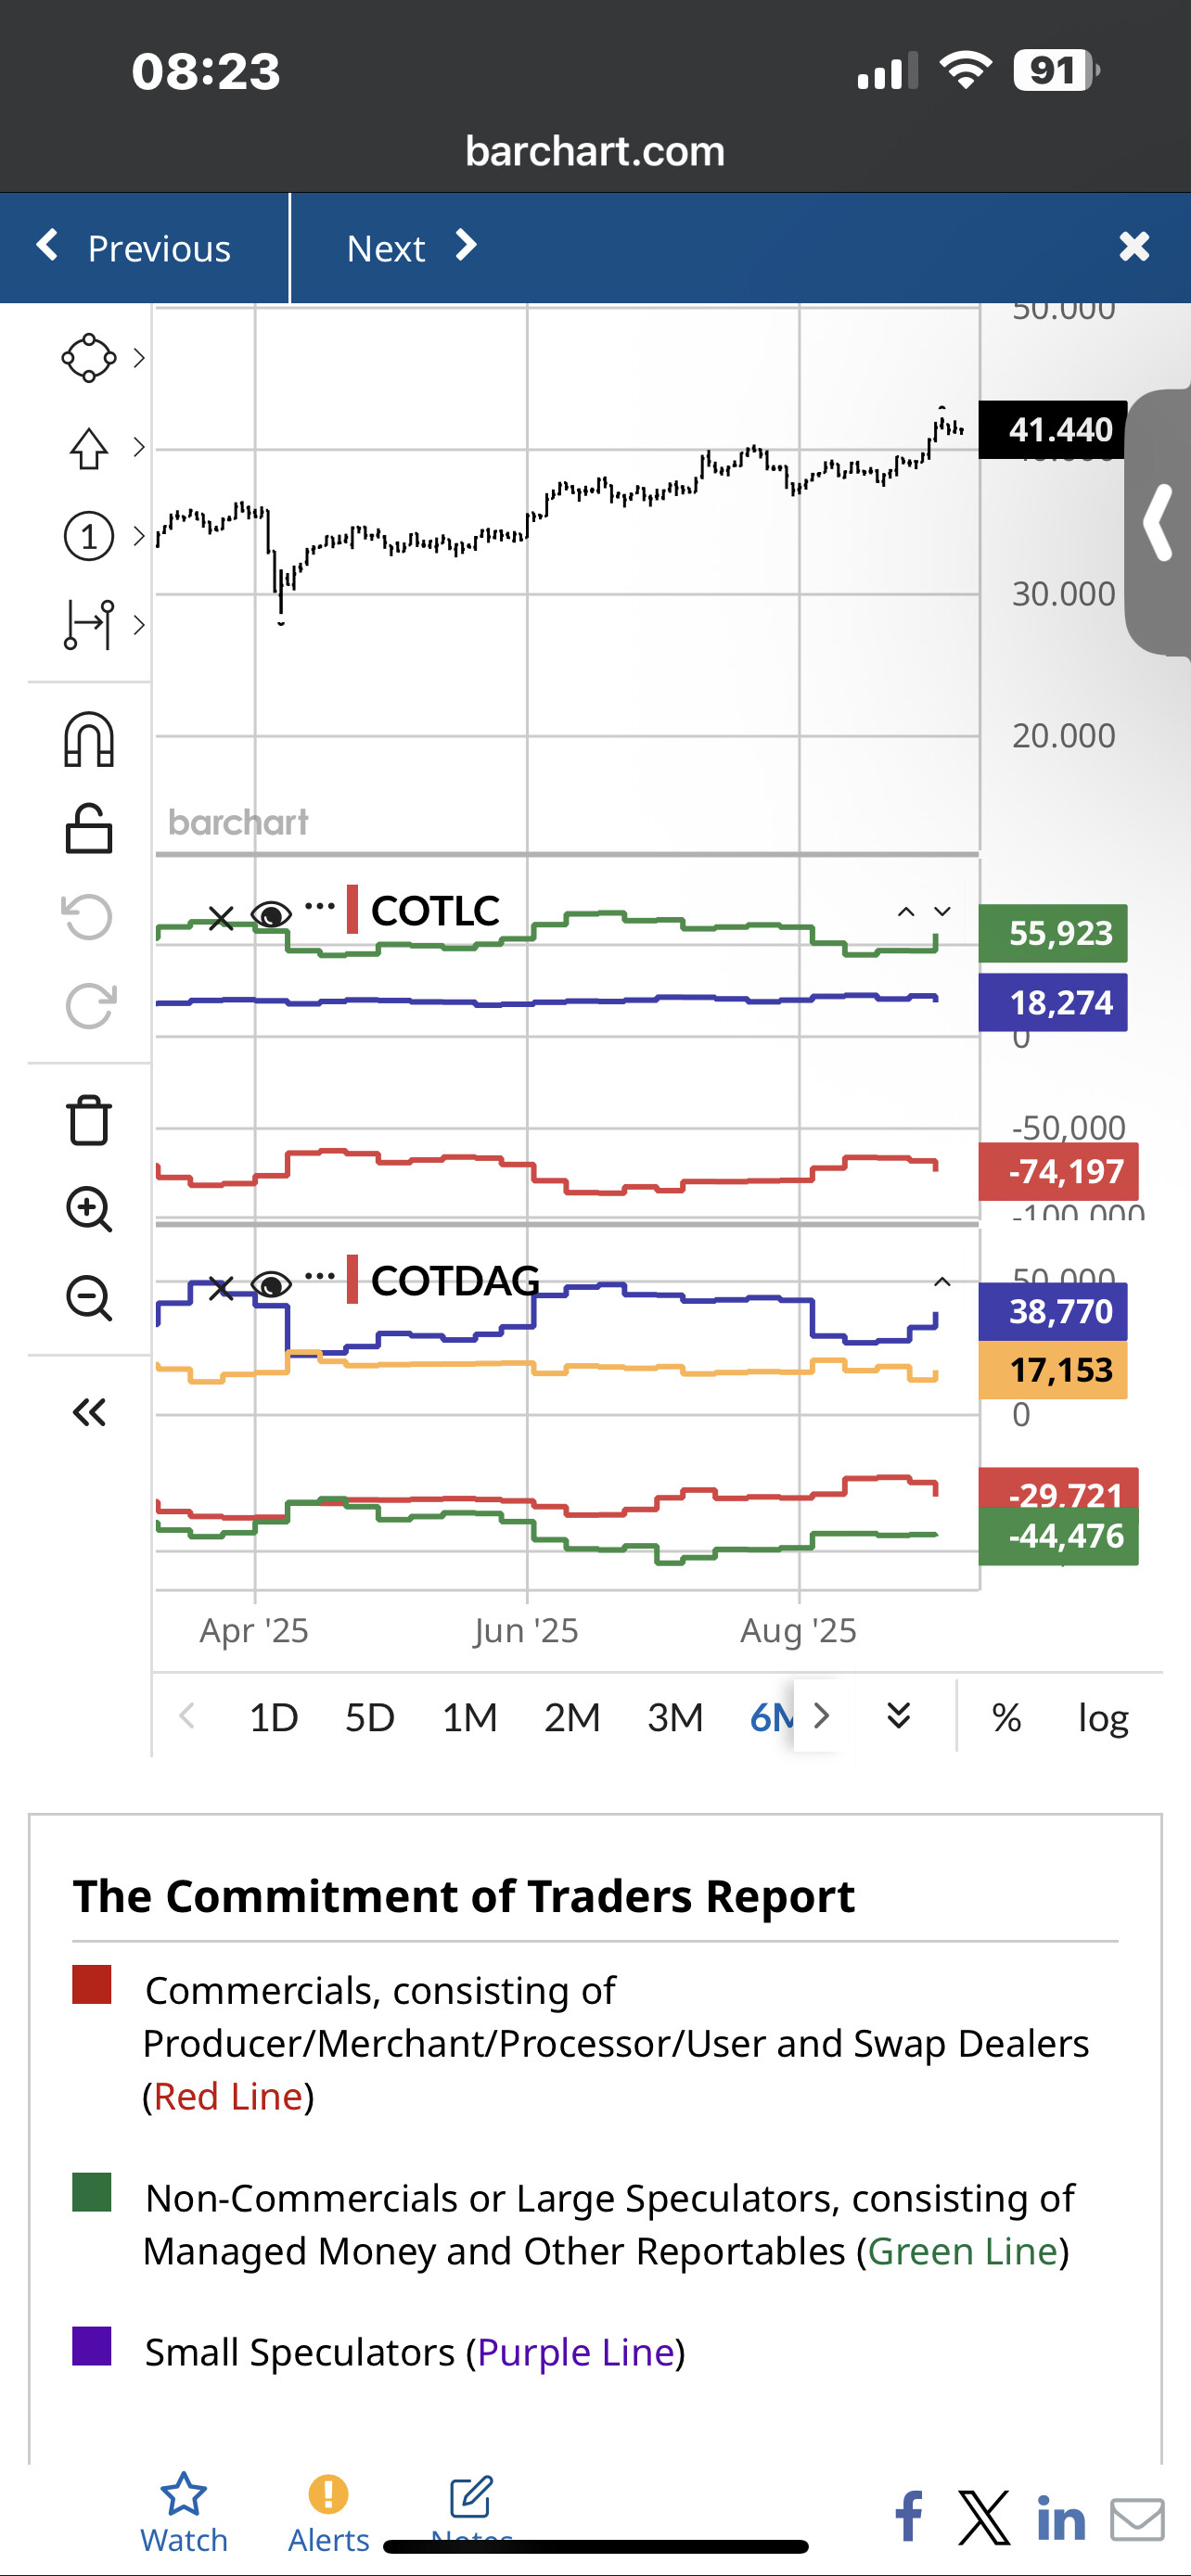The width and height of the screenshot is (1191, 2576).
Task: Collapse the drawing toolbar with double chevron
Action: [89, 1412]
